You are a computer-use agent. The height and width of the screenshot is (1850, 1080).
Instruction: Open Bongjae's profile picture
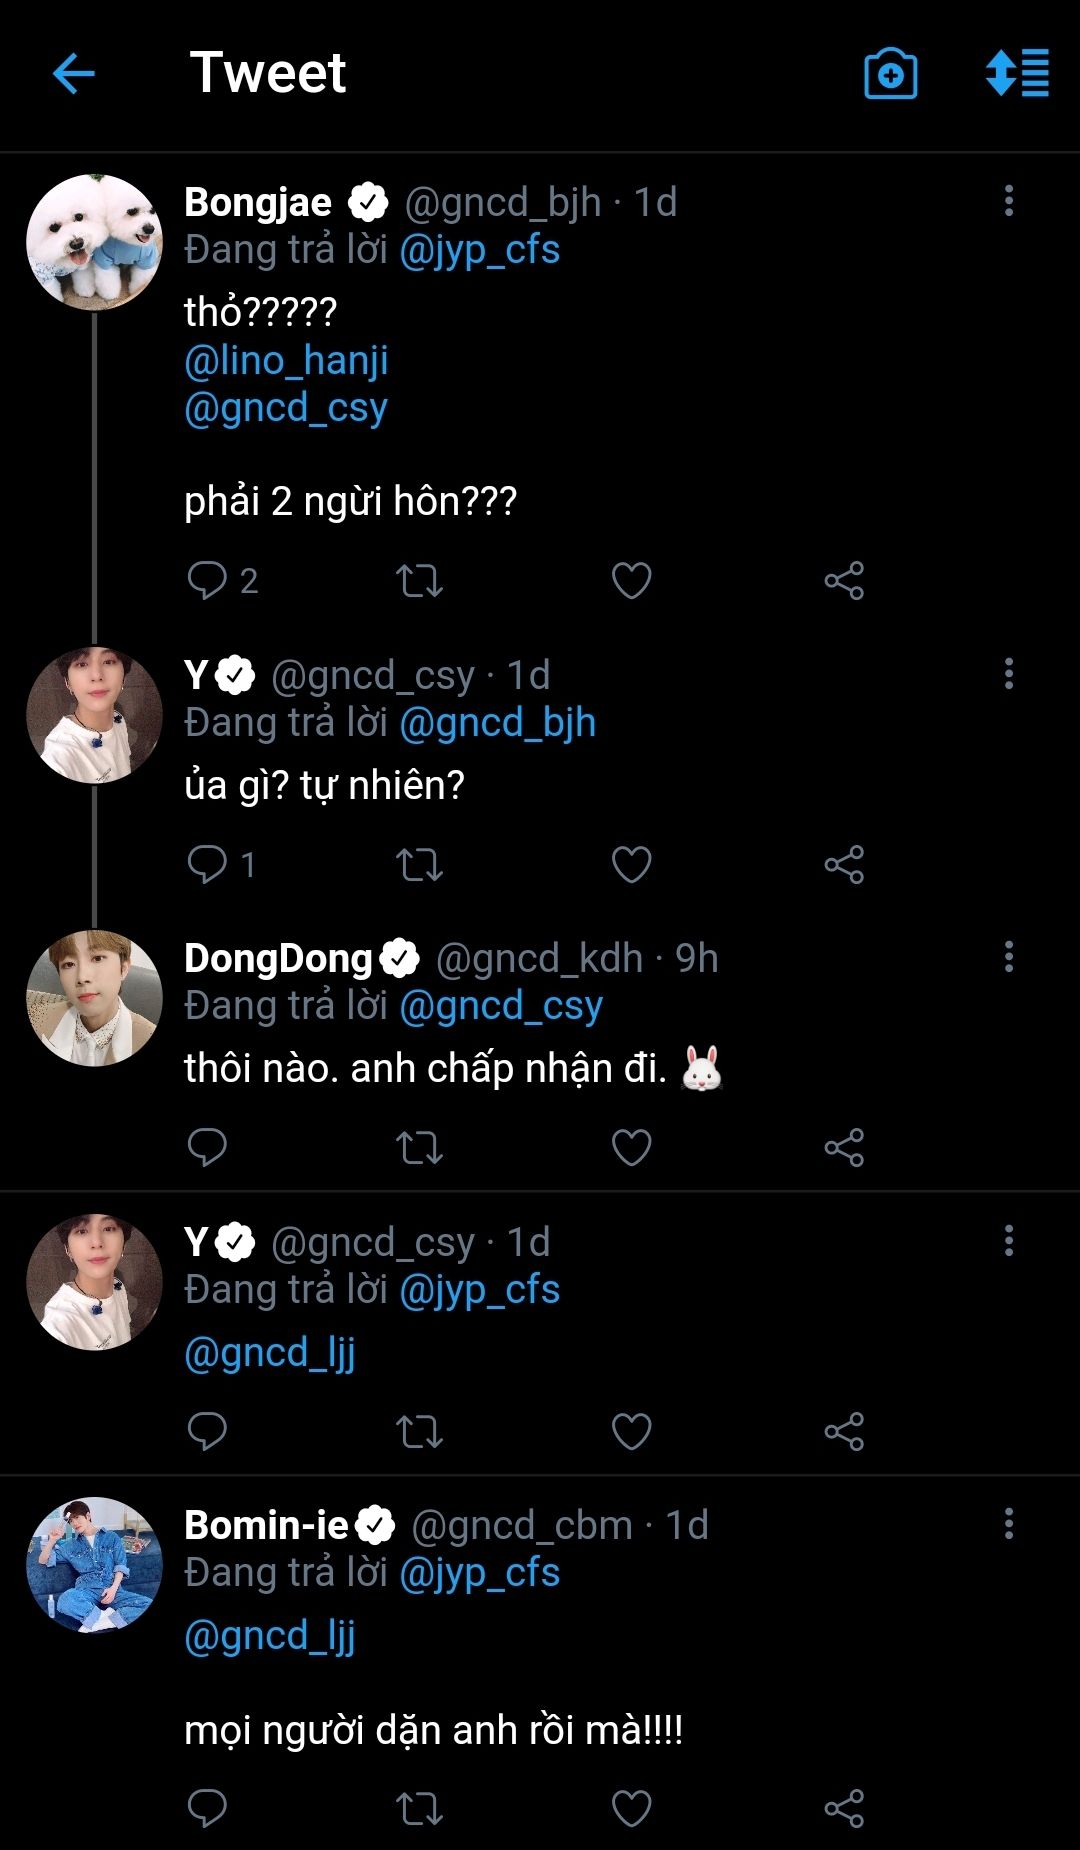pos(94,242)
